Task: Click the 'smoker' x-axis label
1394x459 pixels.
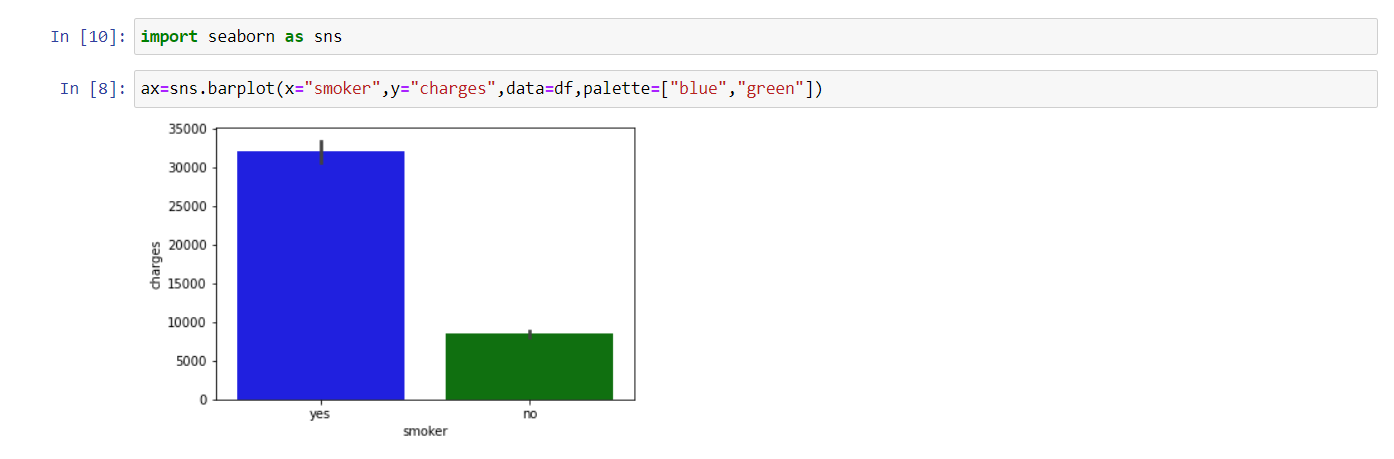Action: [425, 432]
